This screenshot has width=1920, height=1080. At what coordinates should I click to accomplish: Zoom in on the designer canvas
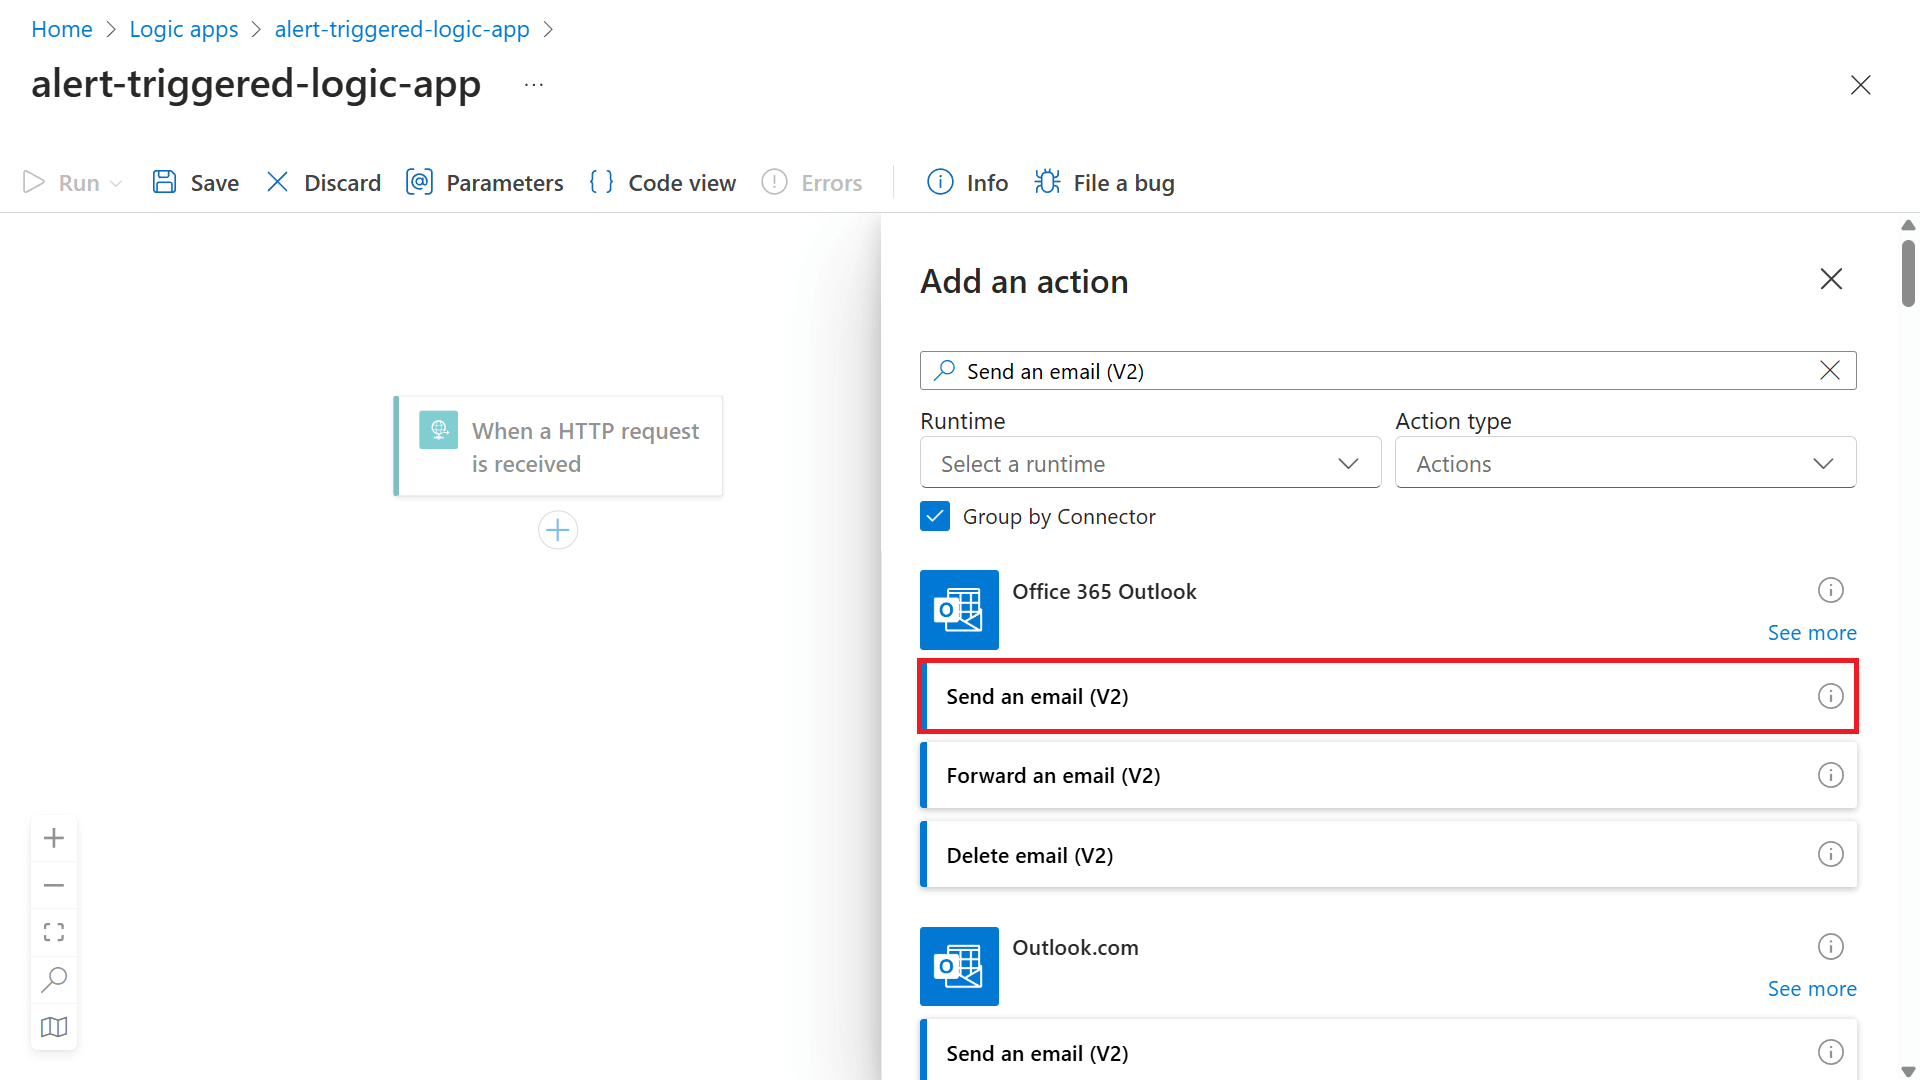click(x=54, y=838)
